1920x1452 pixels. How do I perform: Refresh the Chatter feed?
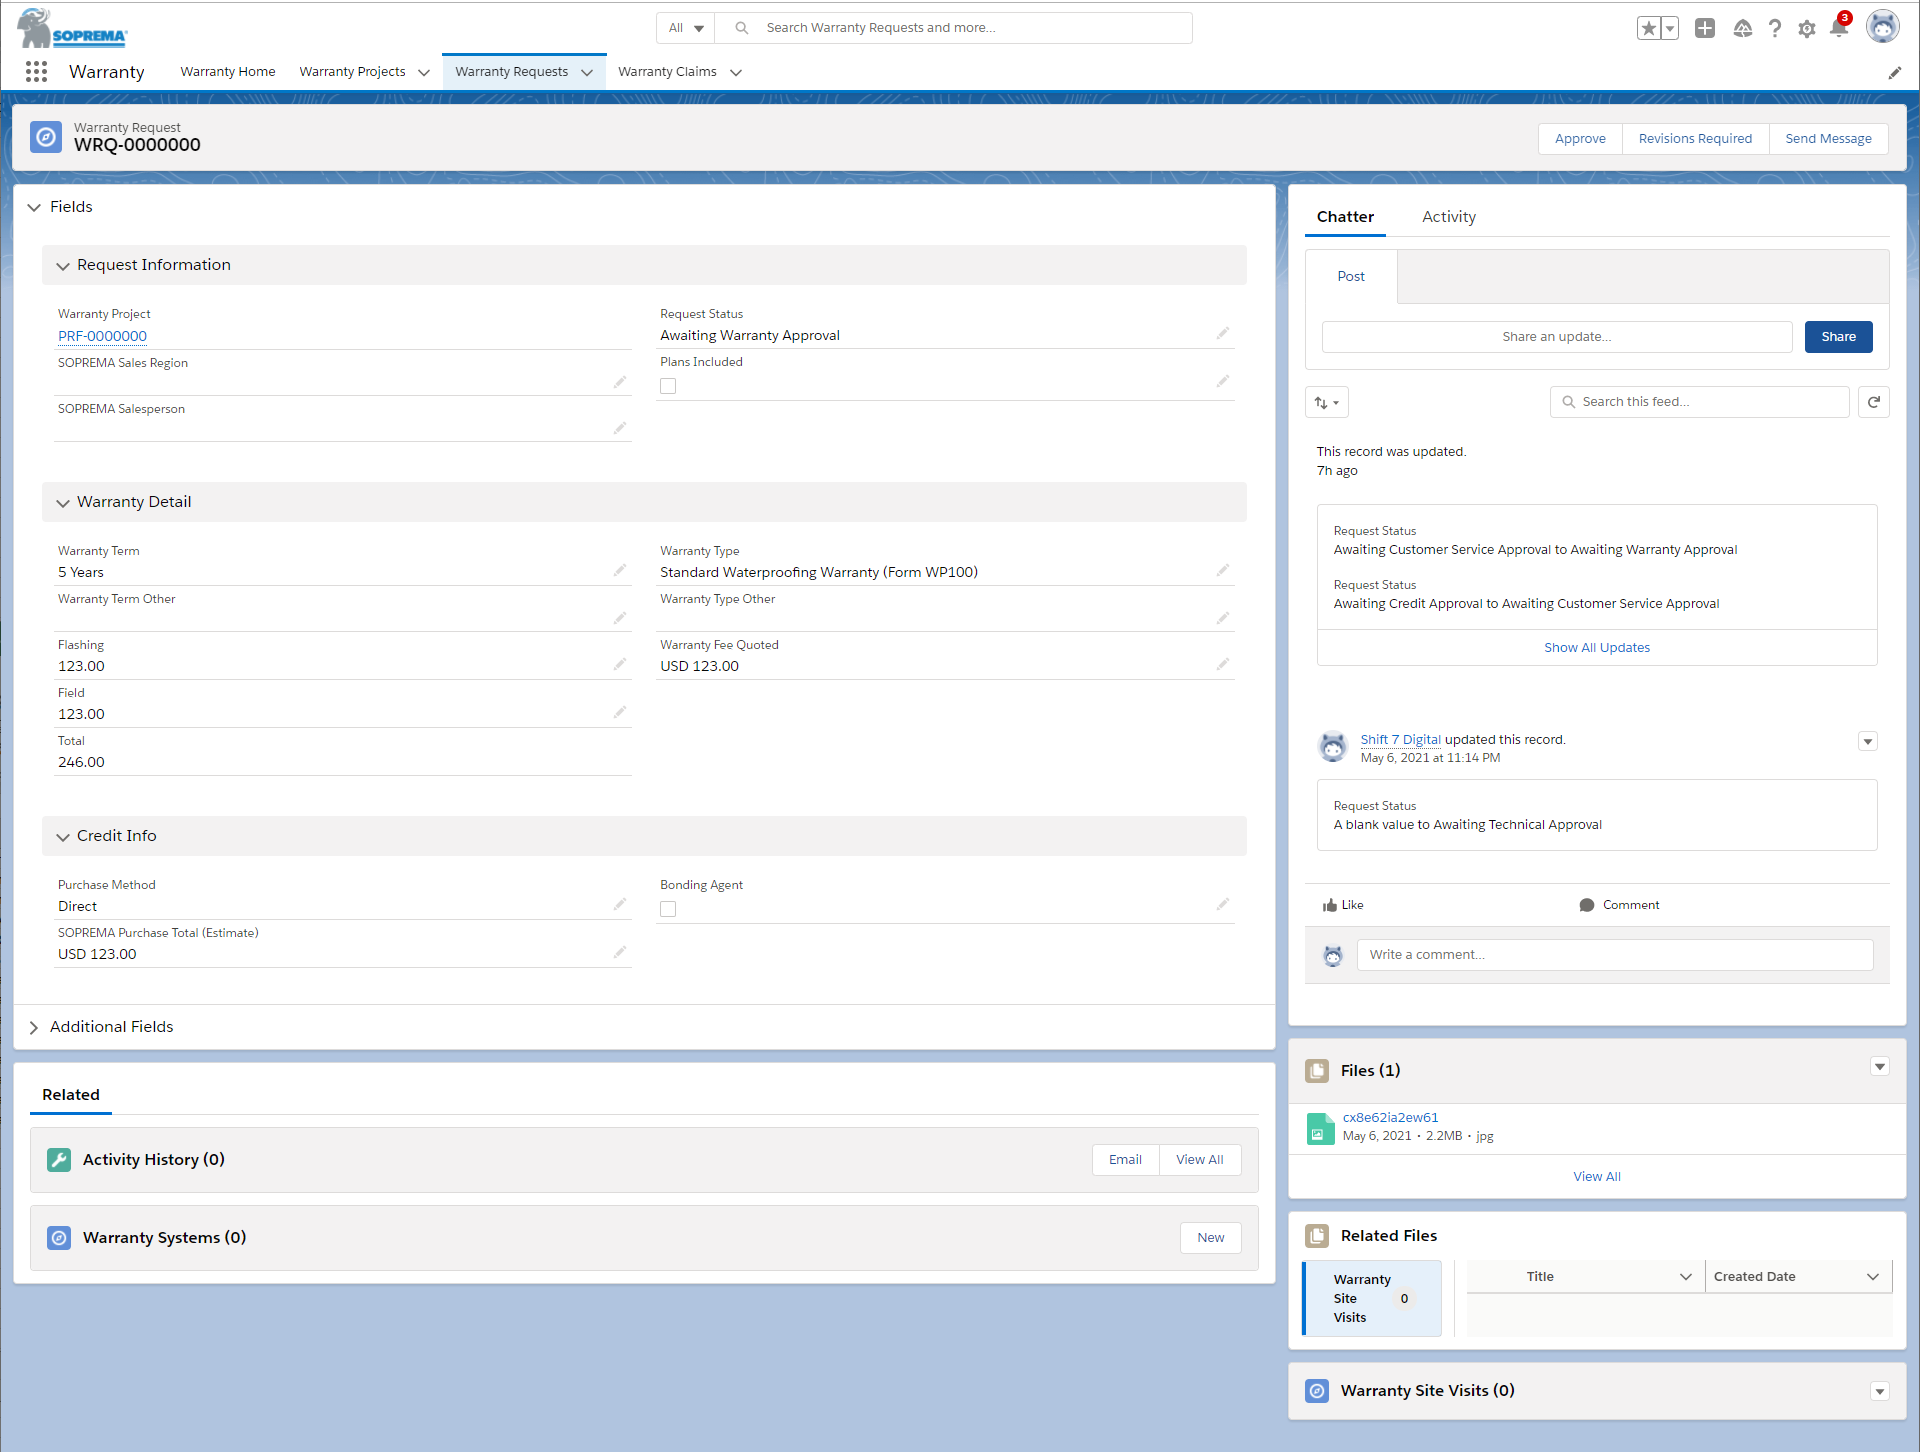(x=1874, y=402)
